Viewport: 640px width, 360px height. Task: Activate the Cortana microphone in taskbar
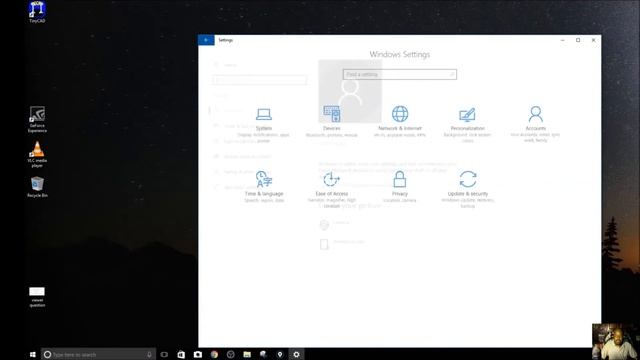(x=149, y=354)
